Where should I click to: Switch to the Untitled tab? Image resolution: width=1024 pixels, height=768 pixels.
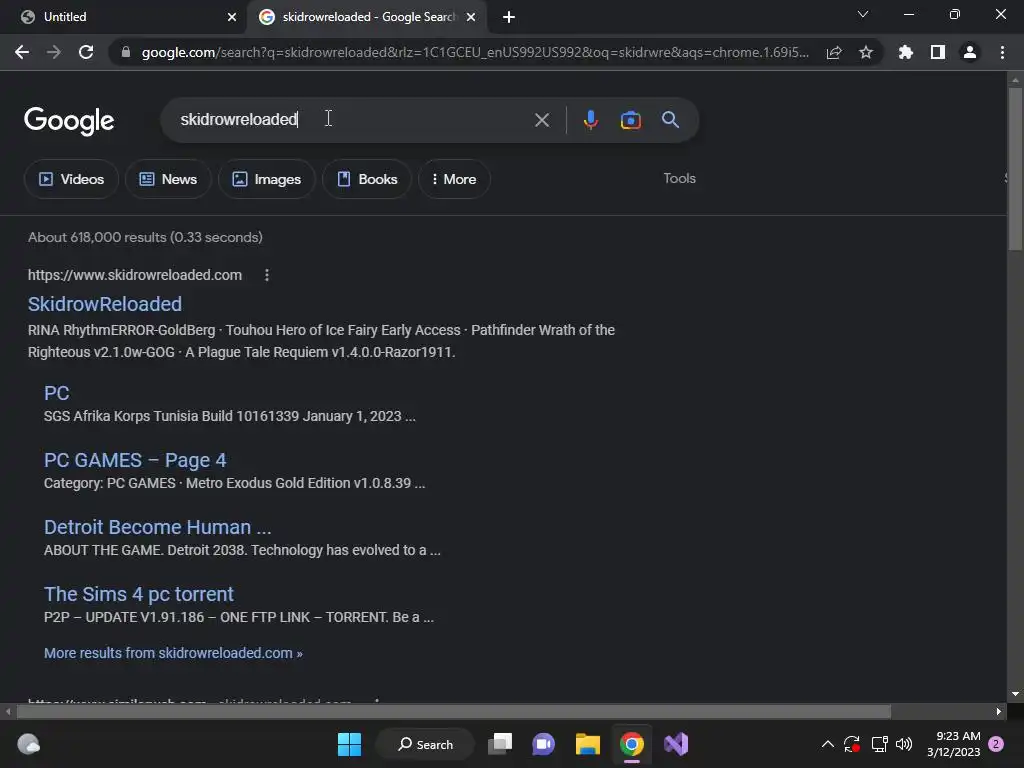coord(124,17)
